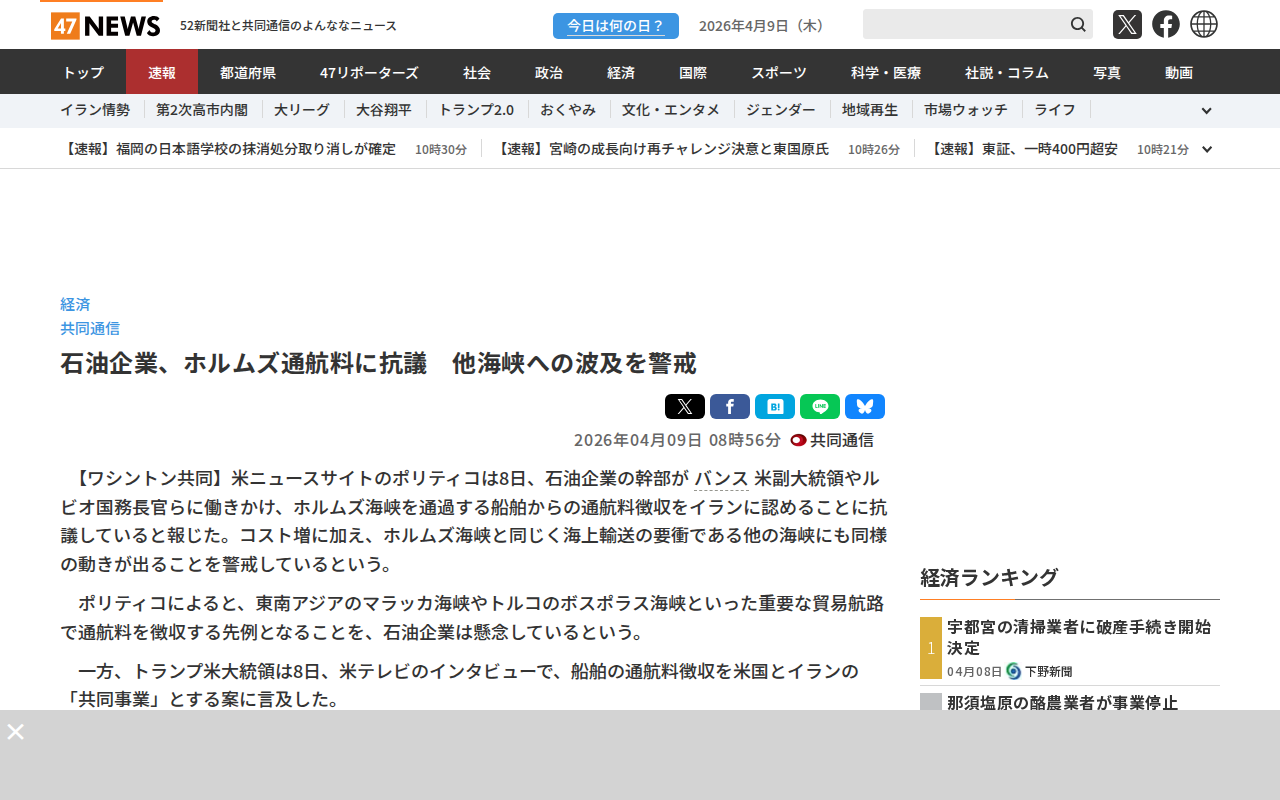Click the 経済 category link above headline
Viewport: 1280px width, 800px height.
[75, 304]
